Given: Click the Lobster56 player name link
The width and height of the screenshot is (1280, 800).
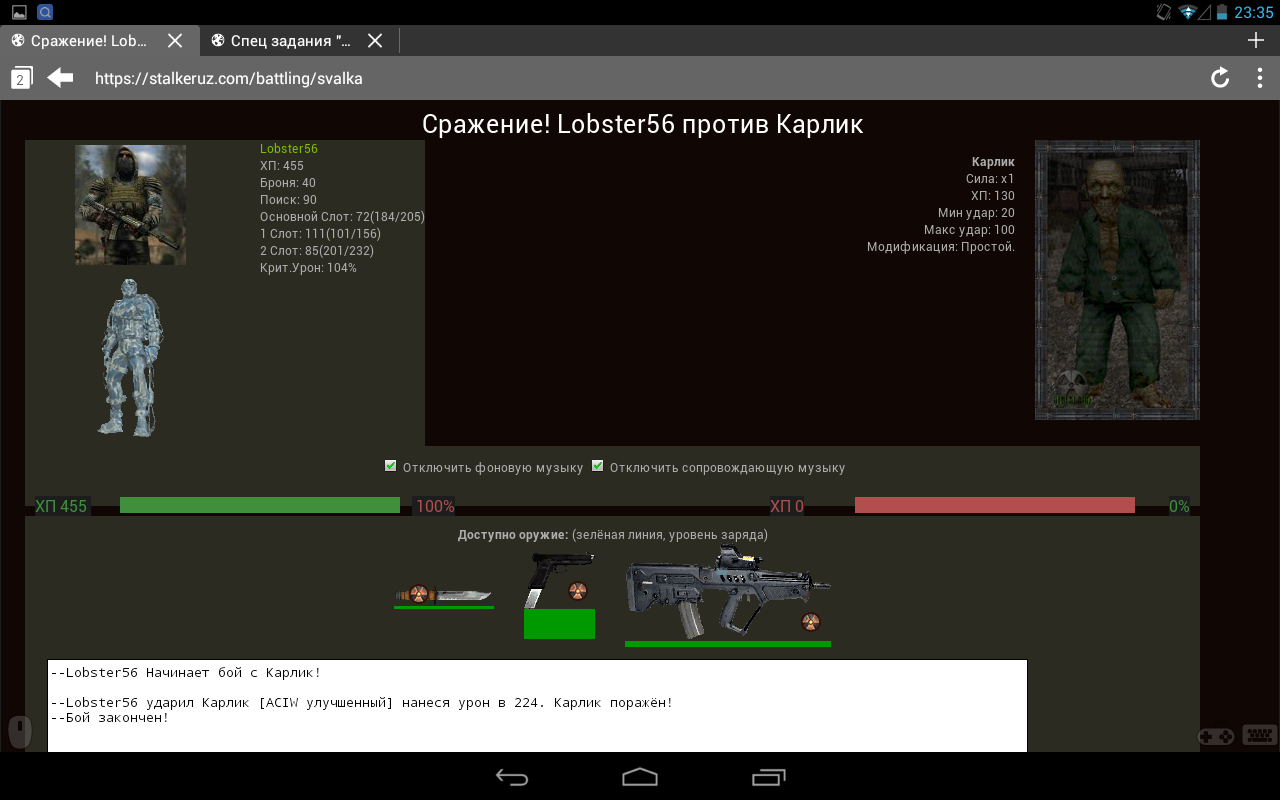Looking at the screenshot, I should [x=289, y=149].
